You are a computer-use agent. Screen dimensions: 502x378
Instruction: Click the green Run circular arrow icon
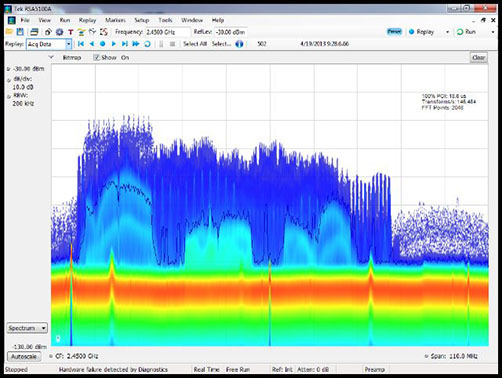(460, 32)
